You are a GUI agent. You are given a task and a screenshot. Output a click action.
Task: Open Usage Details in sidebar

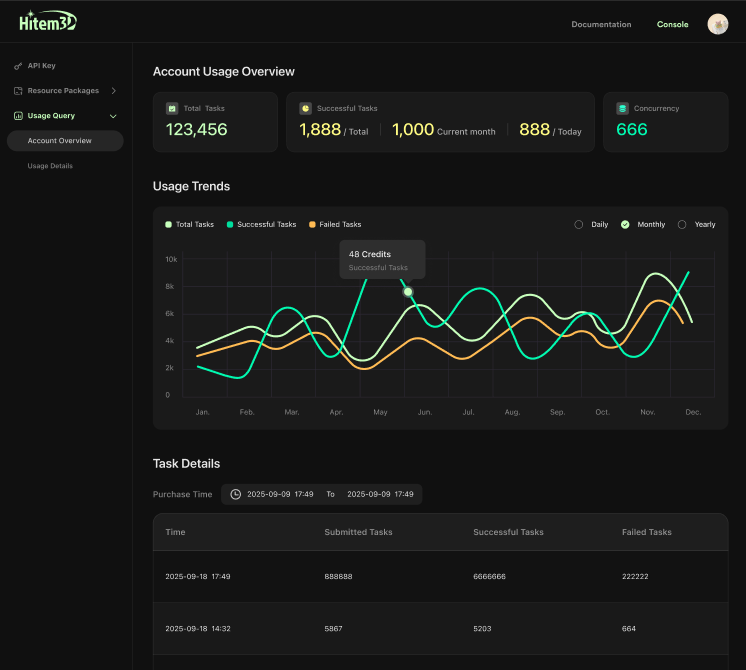click(50, 166)
